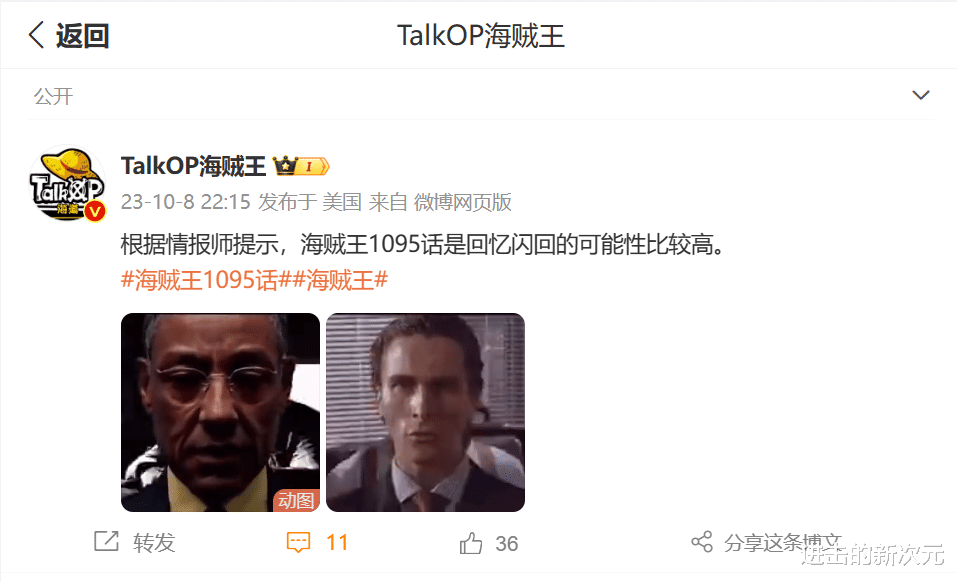View the man with glasses GIF thumbnail
Screen dimensions: 957x582
point(220,412)
